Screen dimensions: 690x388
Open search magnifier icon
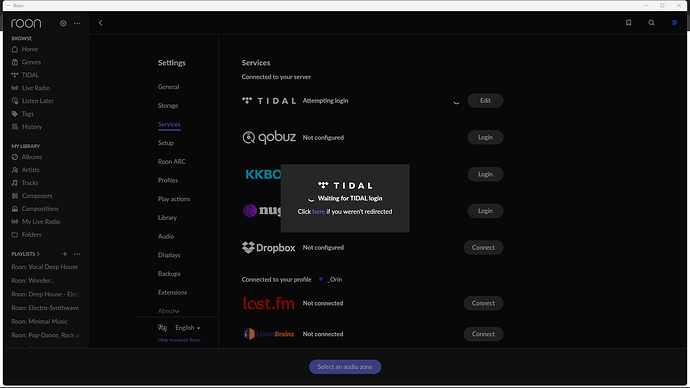[x=651, y=23]
